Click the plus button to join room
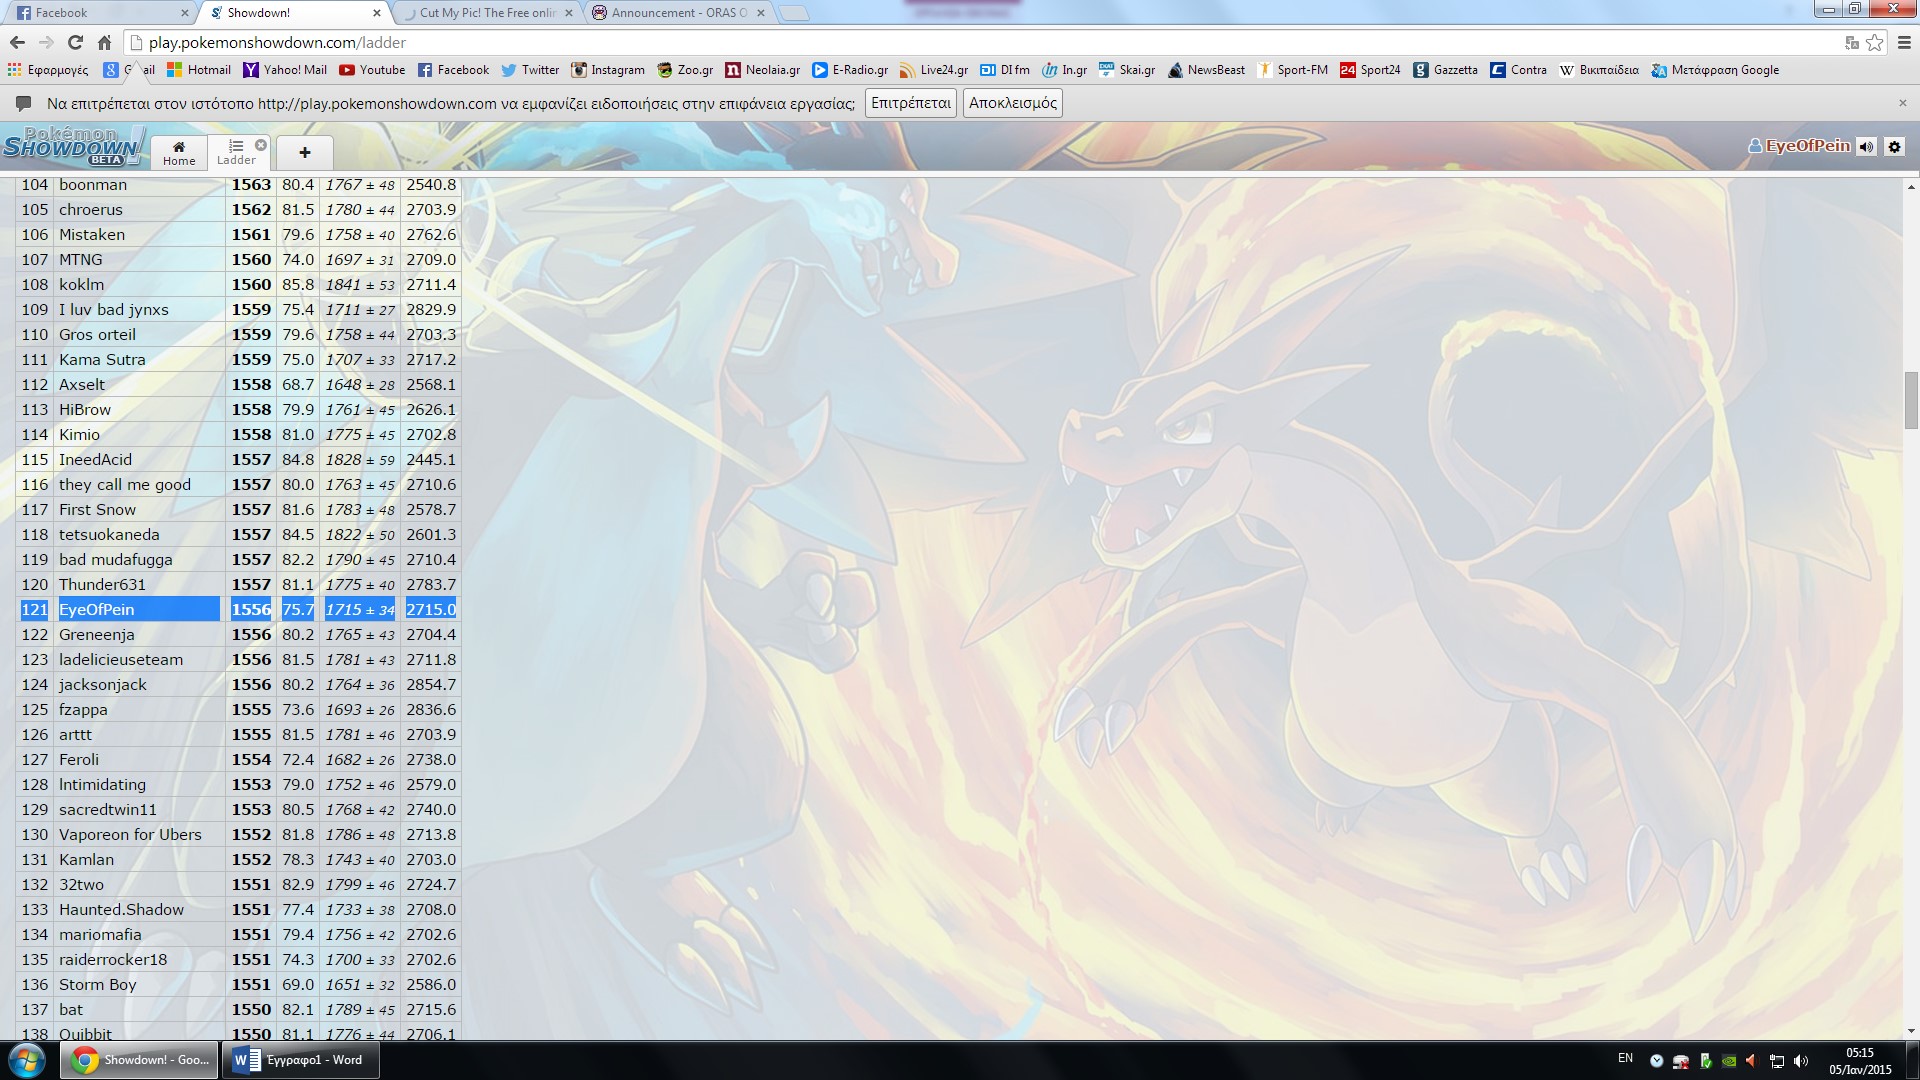This screenshot has height=1080, width=1920. 305,152
